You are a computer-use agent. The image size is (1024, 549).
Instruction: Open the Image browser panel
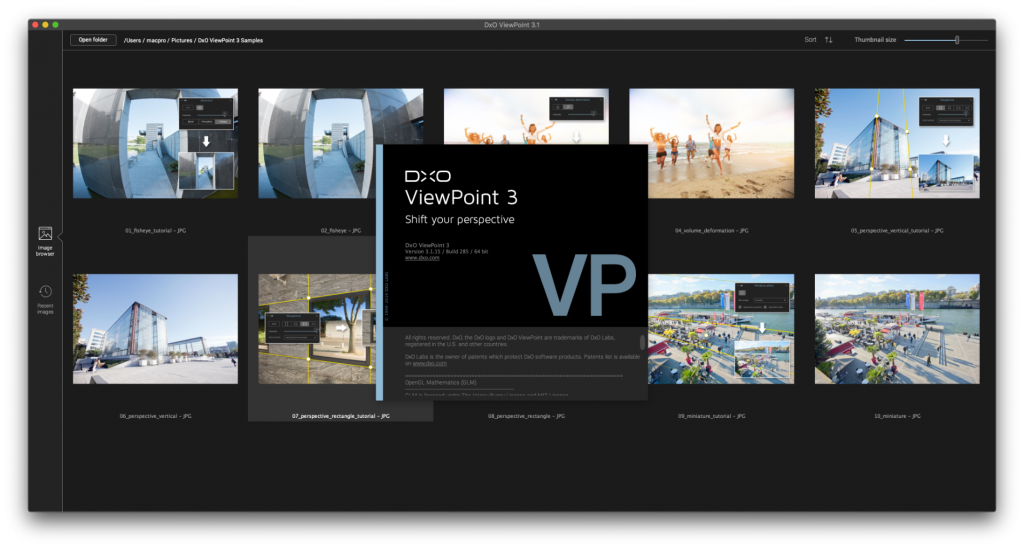(45, 241)
